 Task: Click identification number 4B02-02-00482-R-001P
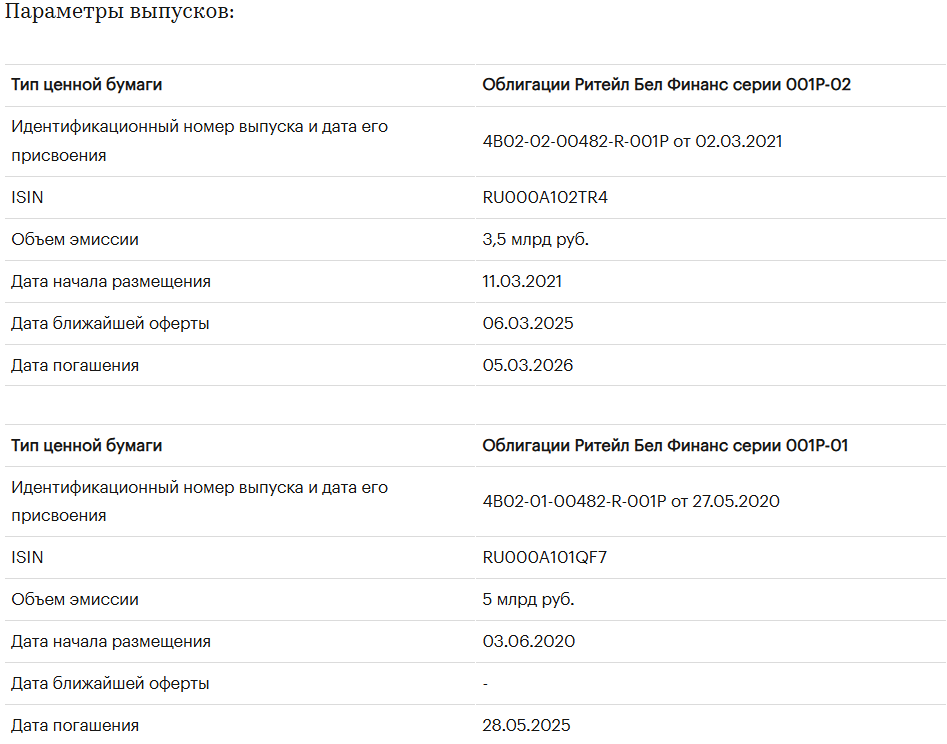point(574,142)
